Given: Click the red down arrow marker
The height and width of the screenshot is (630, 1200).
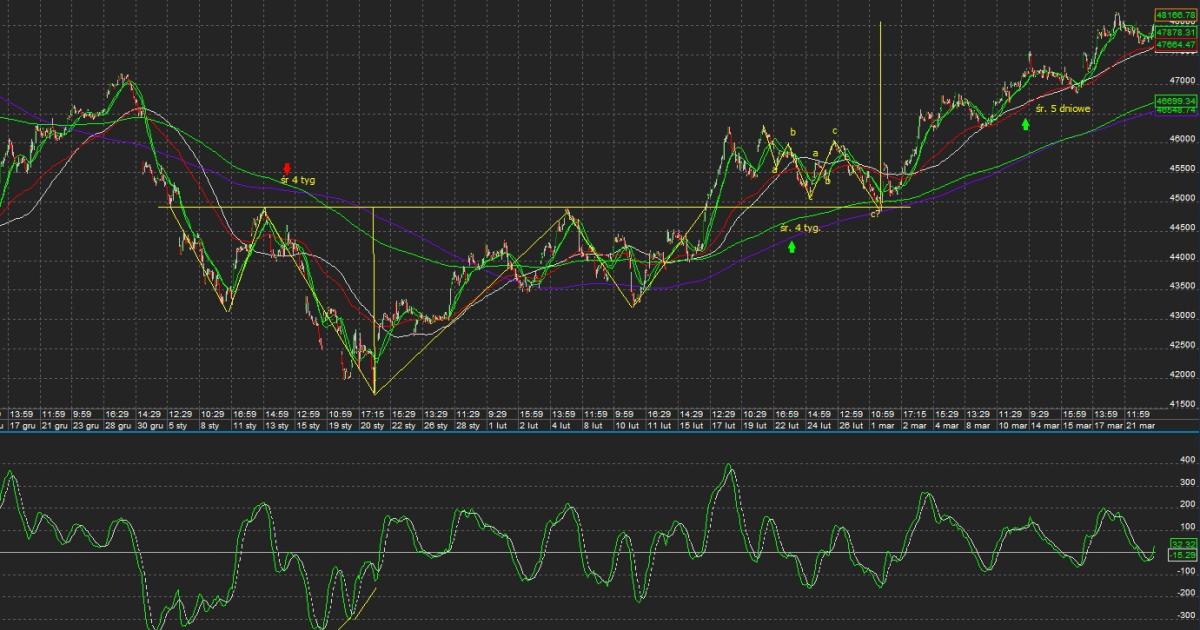Looking at the screenshot, I should tap(287, 168).
